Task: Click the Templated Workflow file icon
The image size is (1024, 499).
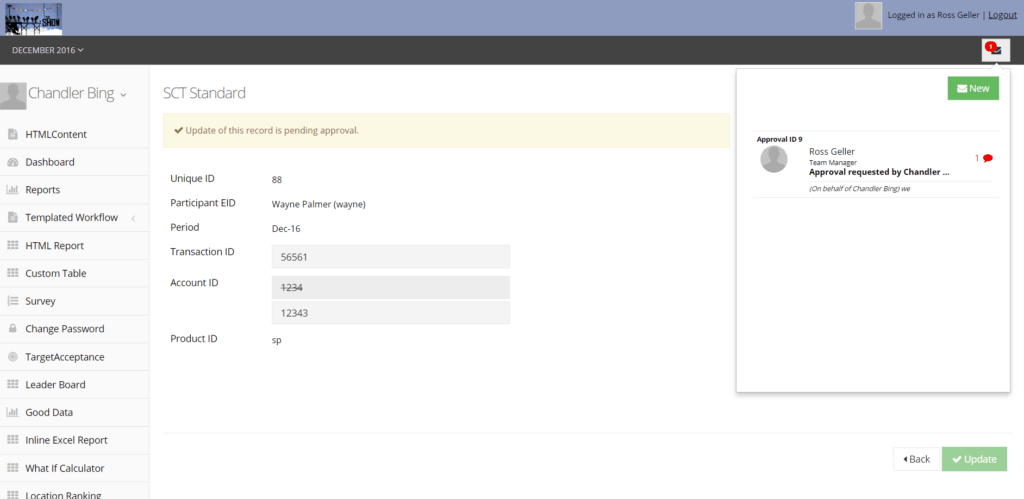Action: (12, 217)
